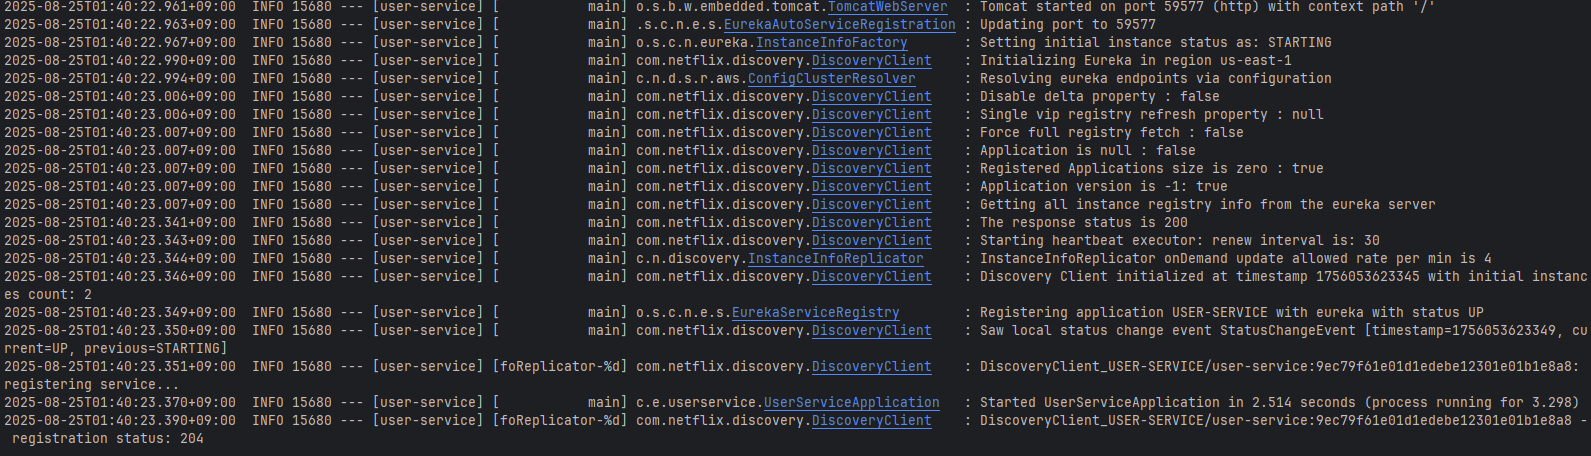Screen dimensions: 1591x456
Task: Open DiscoveryClient link beside Discovery Client initialized
Action: coord(871,277)
